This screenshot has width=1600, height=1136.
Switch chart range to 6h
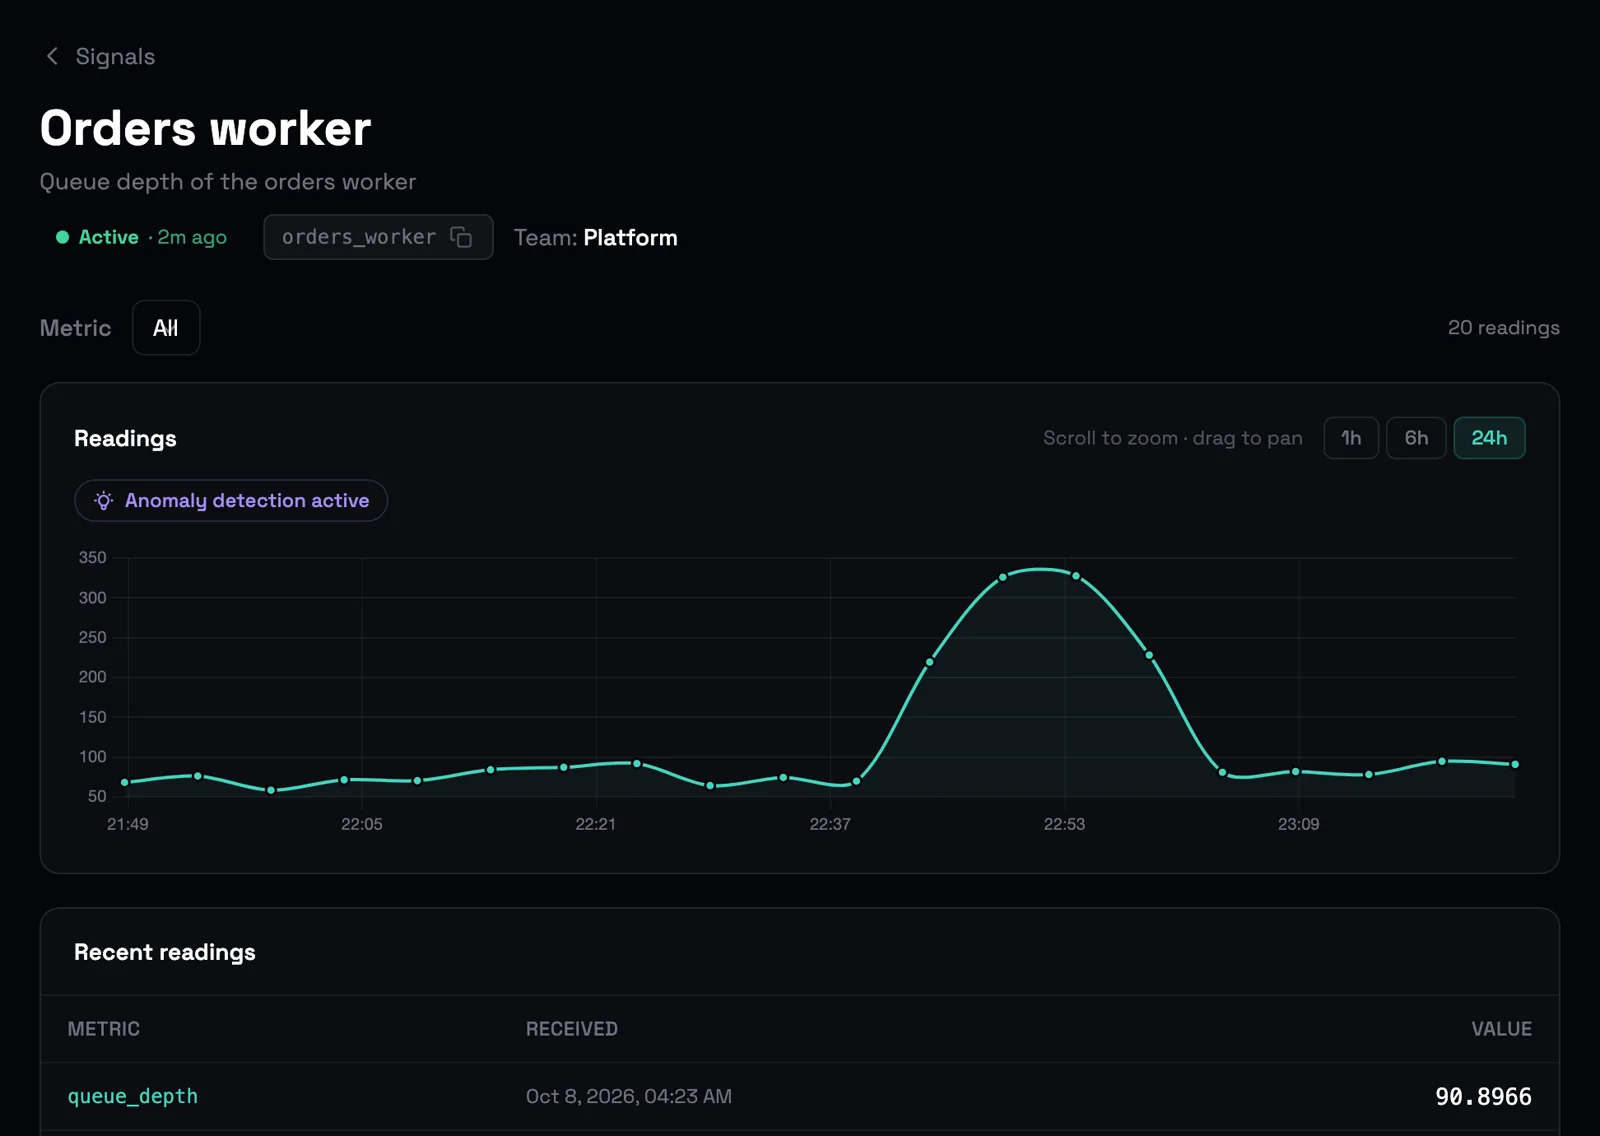tap(1416, 438)
